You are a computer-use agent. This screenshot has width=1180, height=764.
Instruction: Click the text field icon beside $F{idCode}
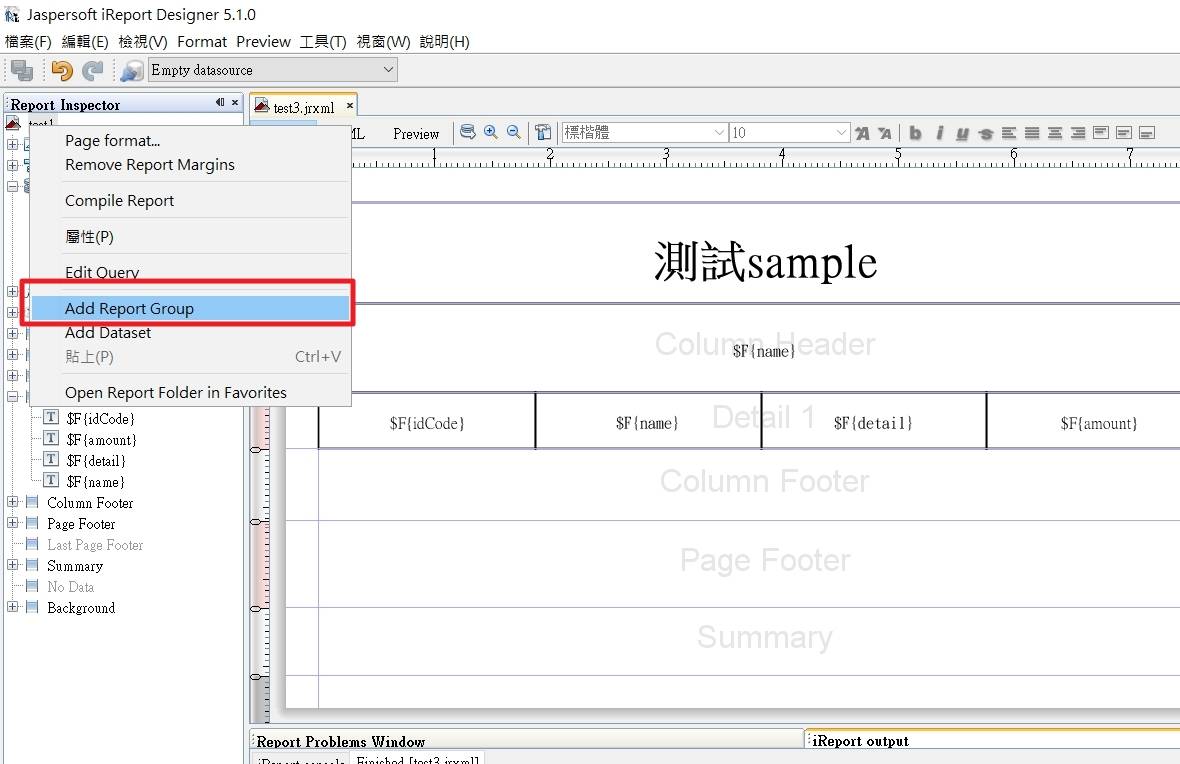51,418
